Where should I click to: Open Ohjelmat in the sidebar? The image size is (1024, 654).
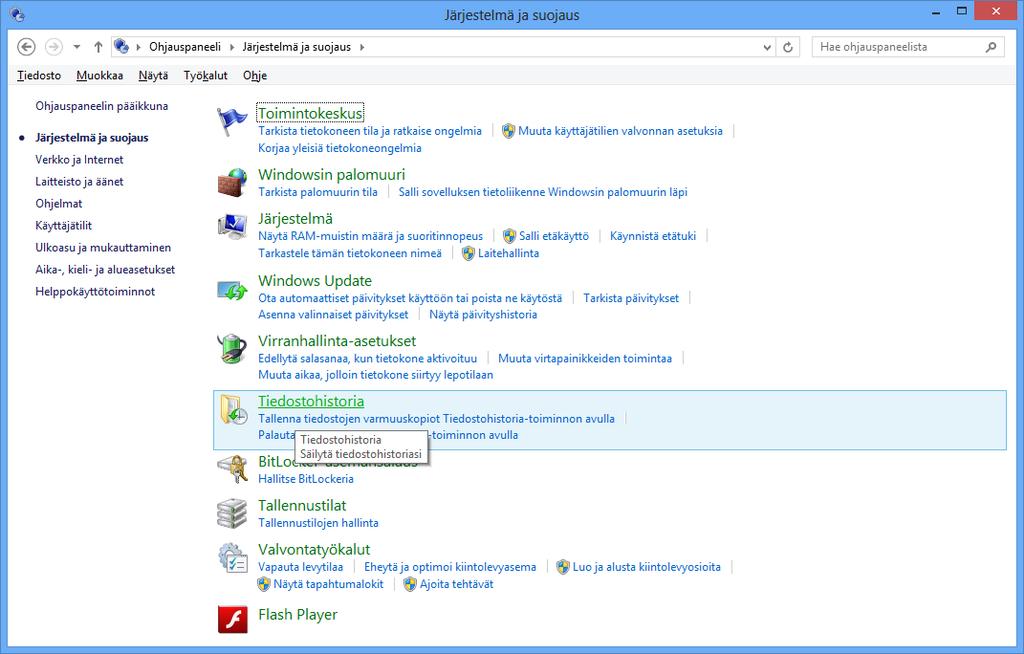(x=59, y=203)
